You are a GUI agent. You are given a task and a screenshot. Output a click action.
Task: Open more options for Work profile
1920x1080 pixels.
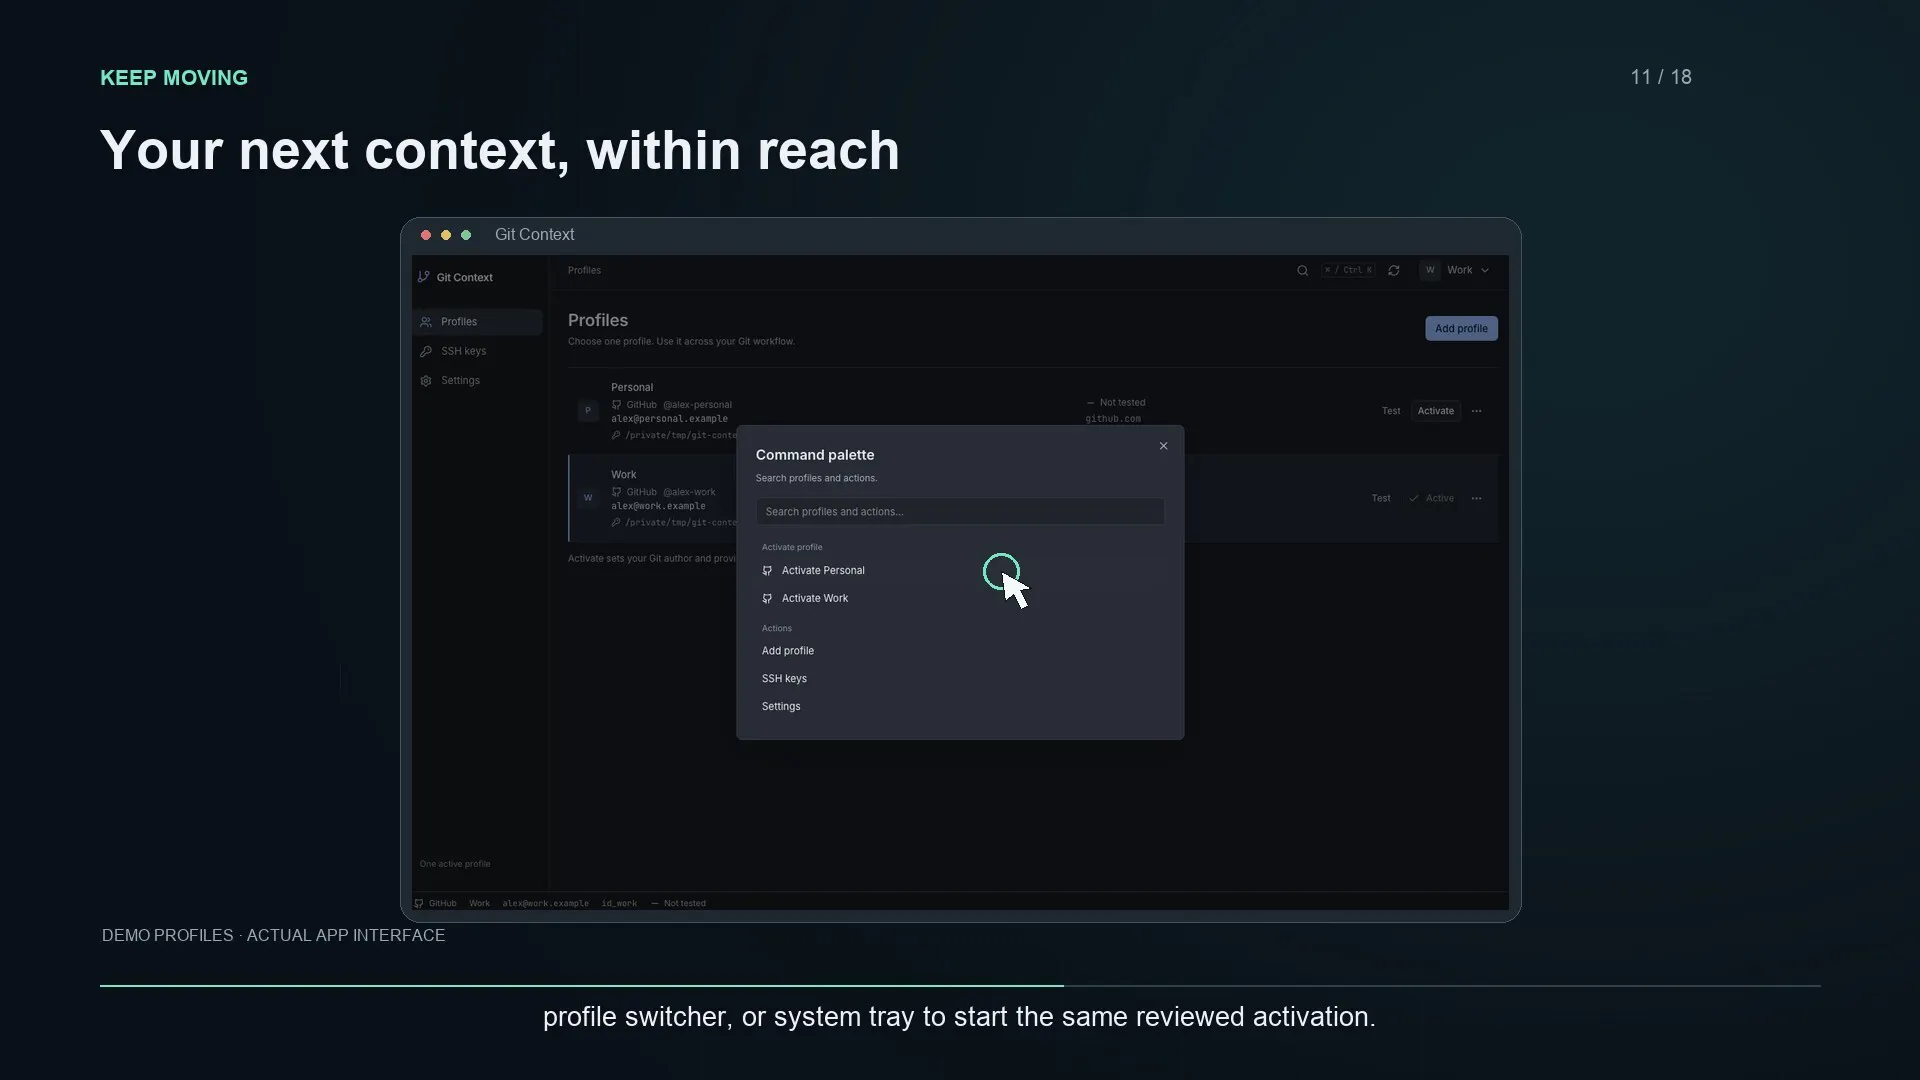click(1476, 498)
